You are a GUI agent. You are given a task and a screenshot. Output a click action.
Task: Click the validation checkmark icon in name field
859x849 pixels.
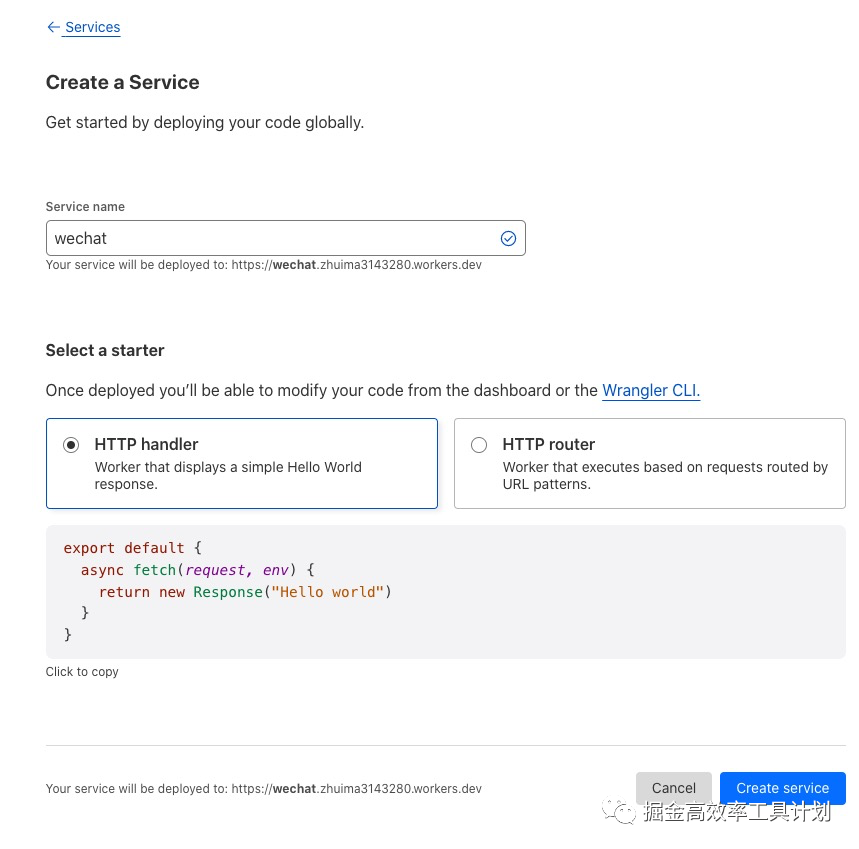coord(508,238)
